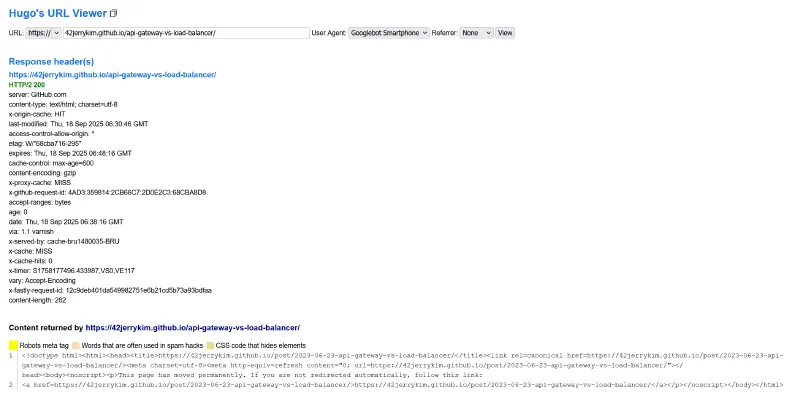Image resolution: width=800 pixels, height=398 pixels.
Task: Select 'x-origin-cache: HIT' line
Action: 37,114
